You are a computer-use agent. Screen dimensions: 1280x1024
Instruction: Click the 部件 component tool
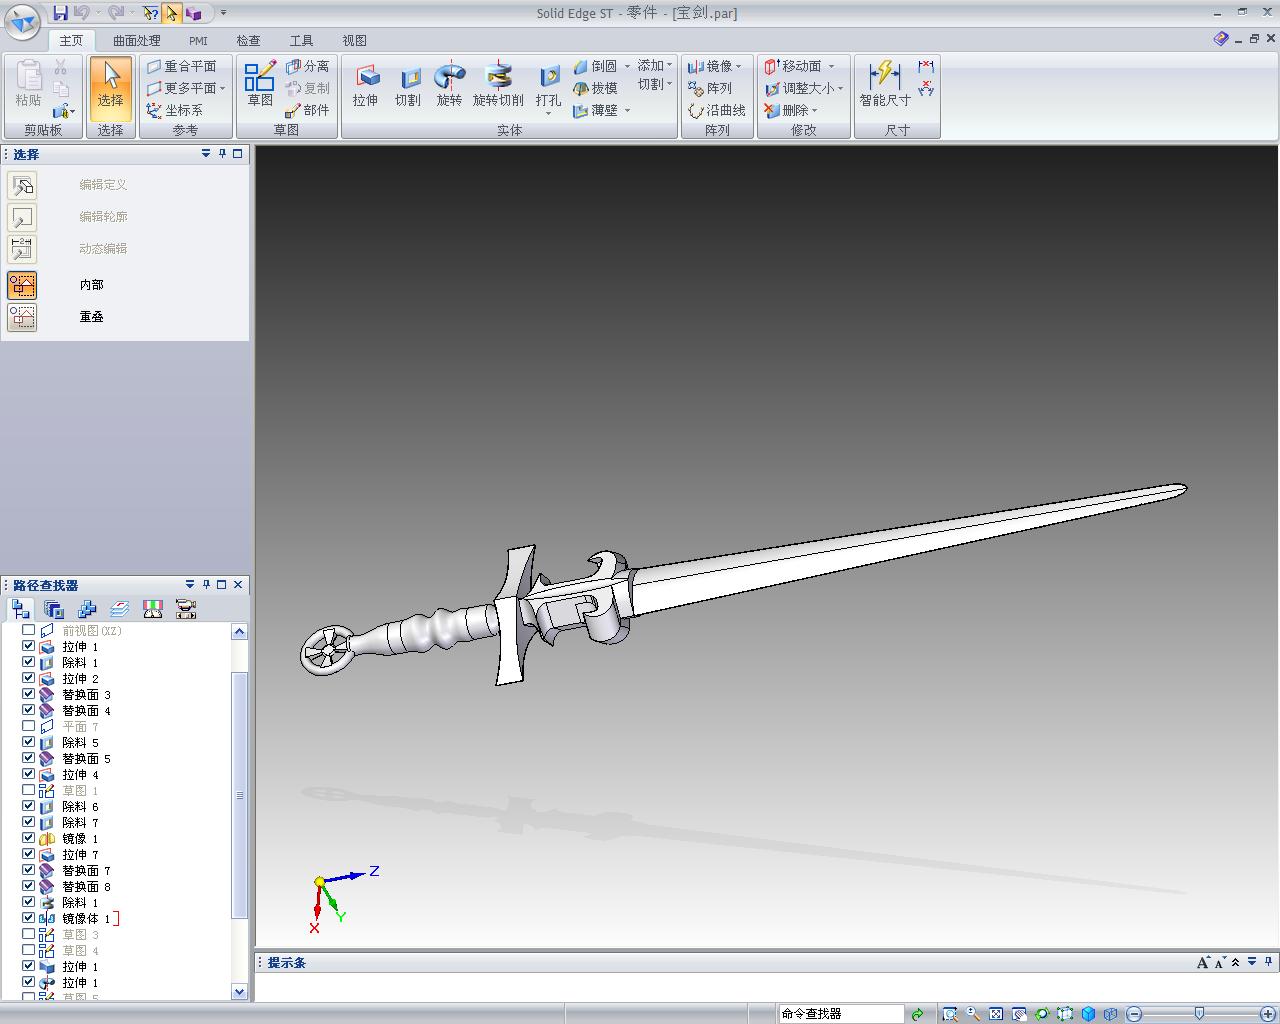tap(307, 110)
